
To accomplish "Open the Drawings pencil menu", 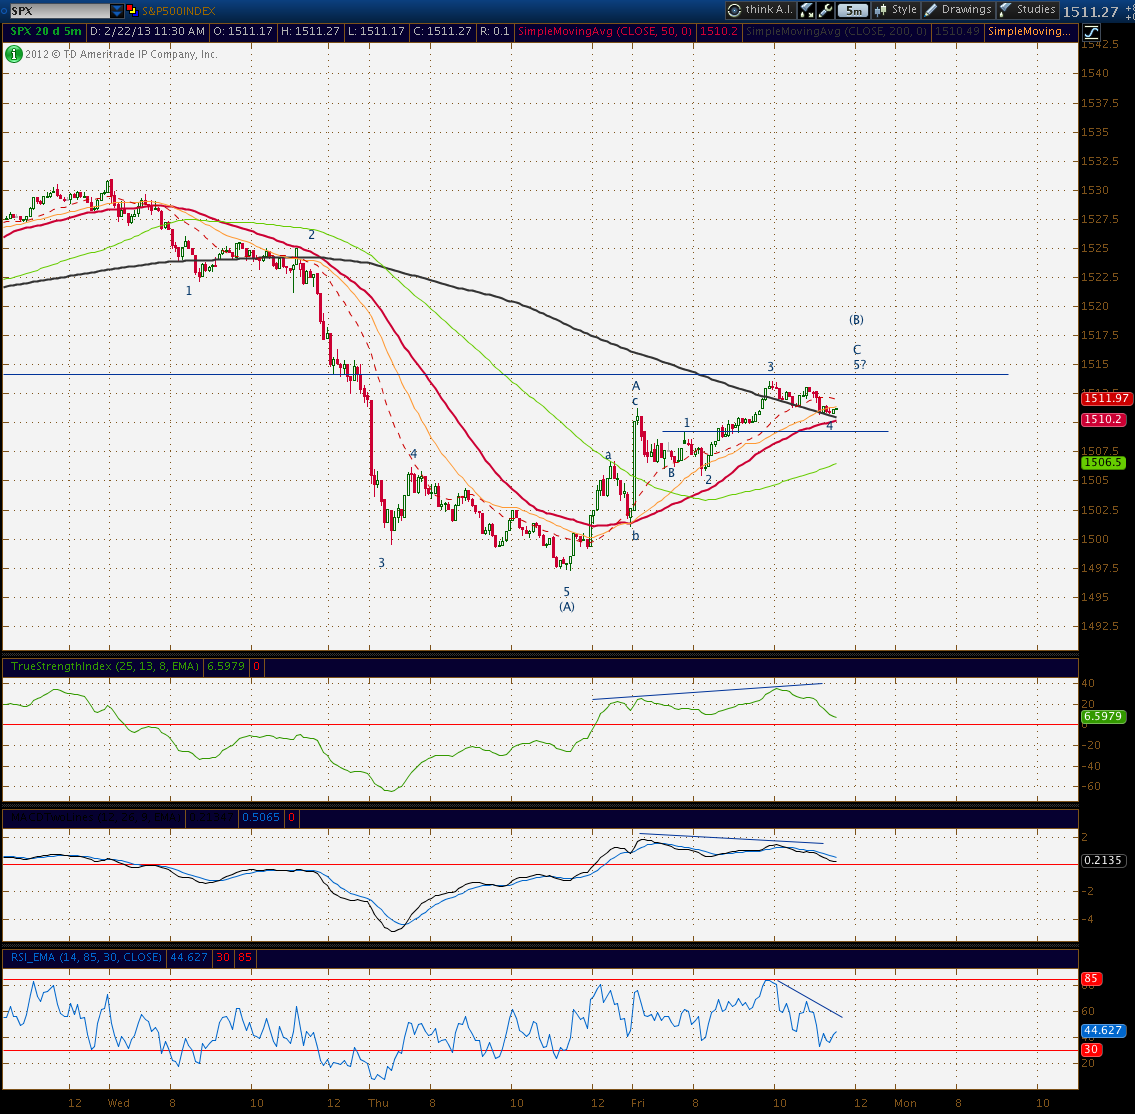I will [958, 10].
